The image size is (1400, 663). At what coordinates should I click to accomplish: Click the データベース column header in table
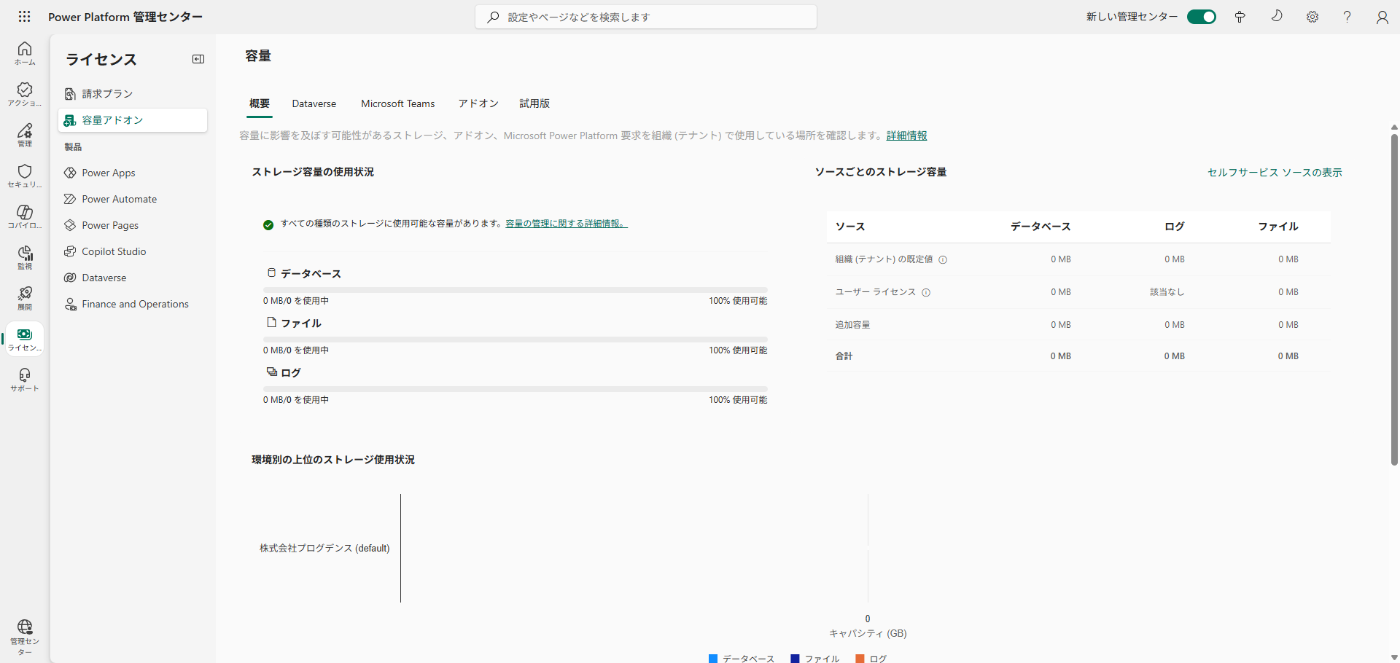1040,227
